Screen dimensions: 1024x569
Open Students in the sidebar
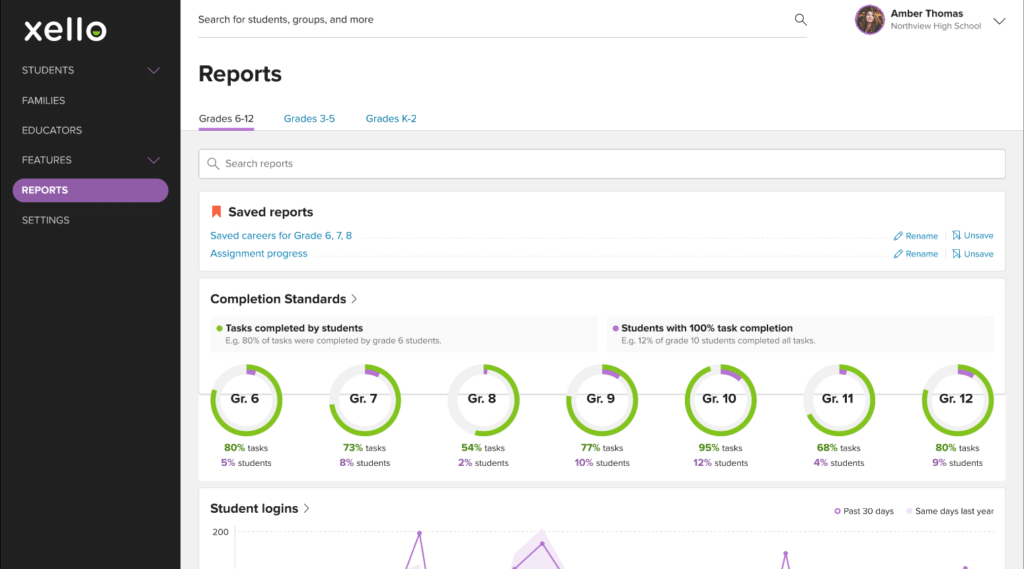pos(48,71)
